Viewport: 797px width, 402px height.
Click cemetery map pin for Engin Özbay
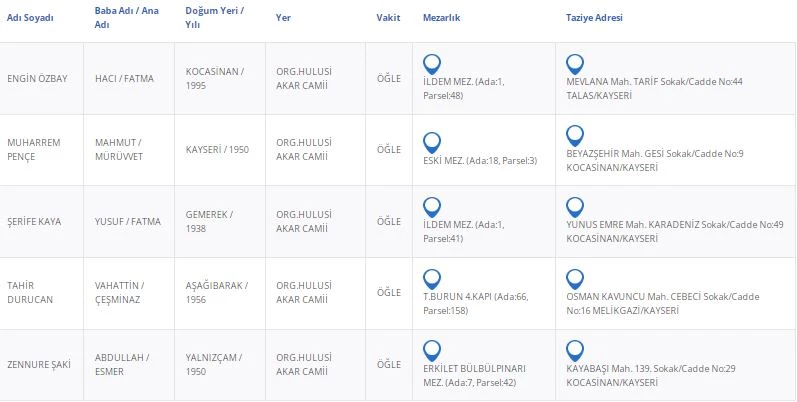coord(432,65)
